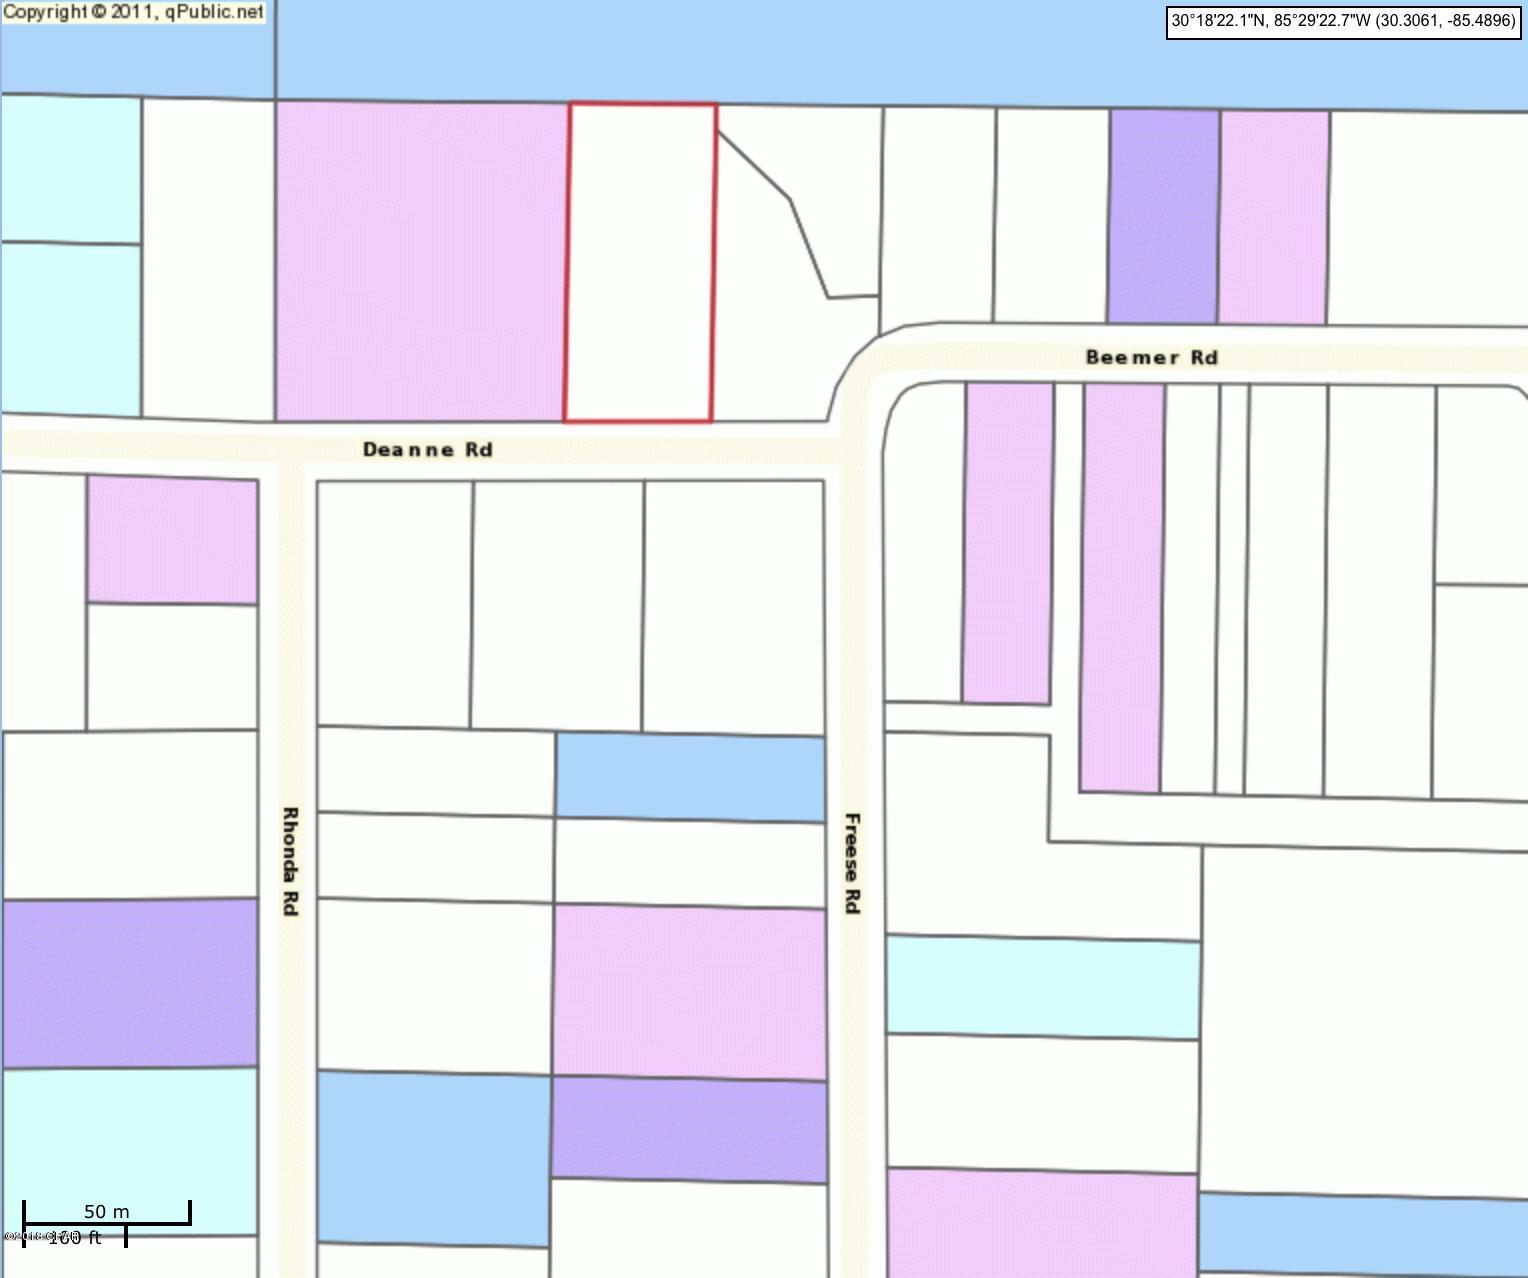Select the blue parcel bordering Rhonda Rd's east side
Screen dimensions: 1528x1278
(x=433, y=1157)
